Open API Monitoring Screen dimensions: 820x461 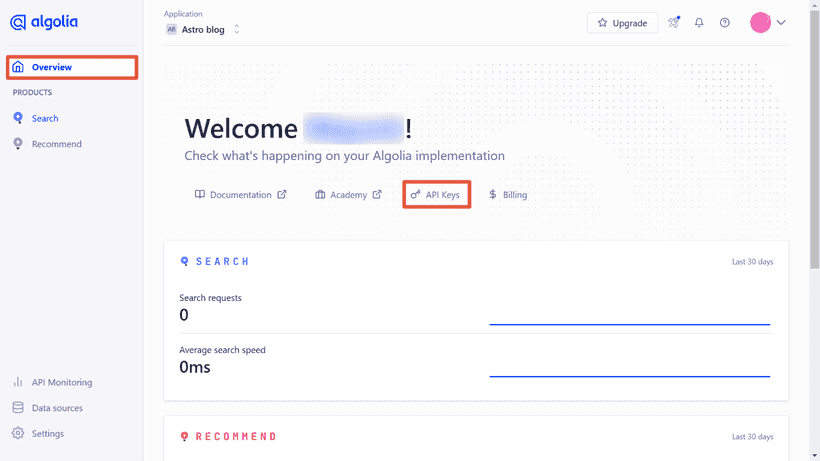(62, 383)
